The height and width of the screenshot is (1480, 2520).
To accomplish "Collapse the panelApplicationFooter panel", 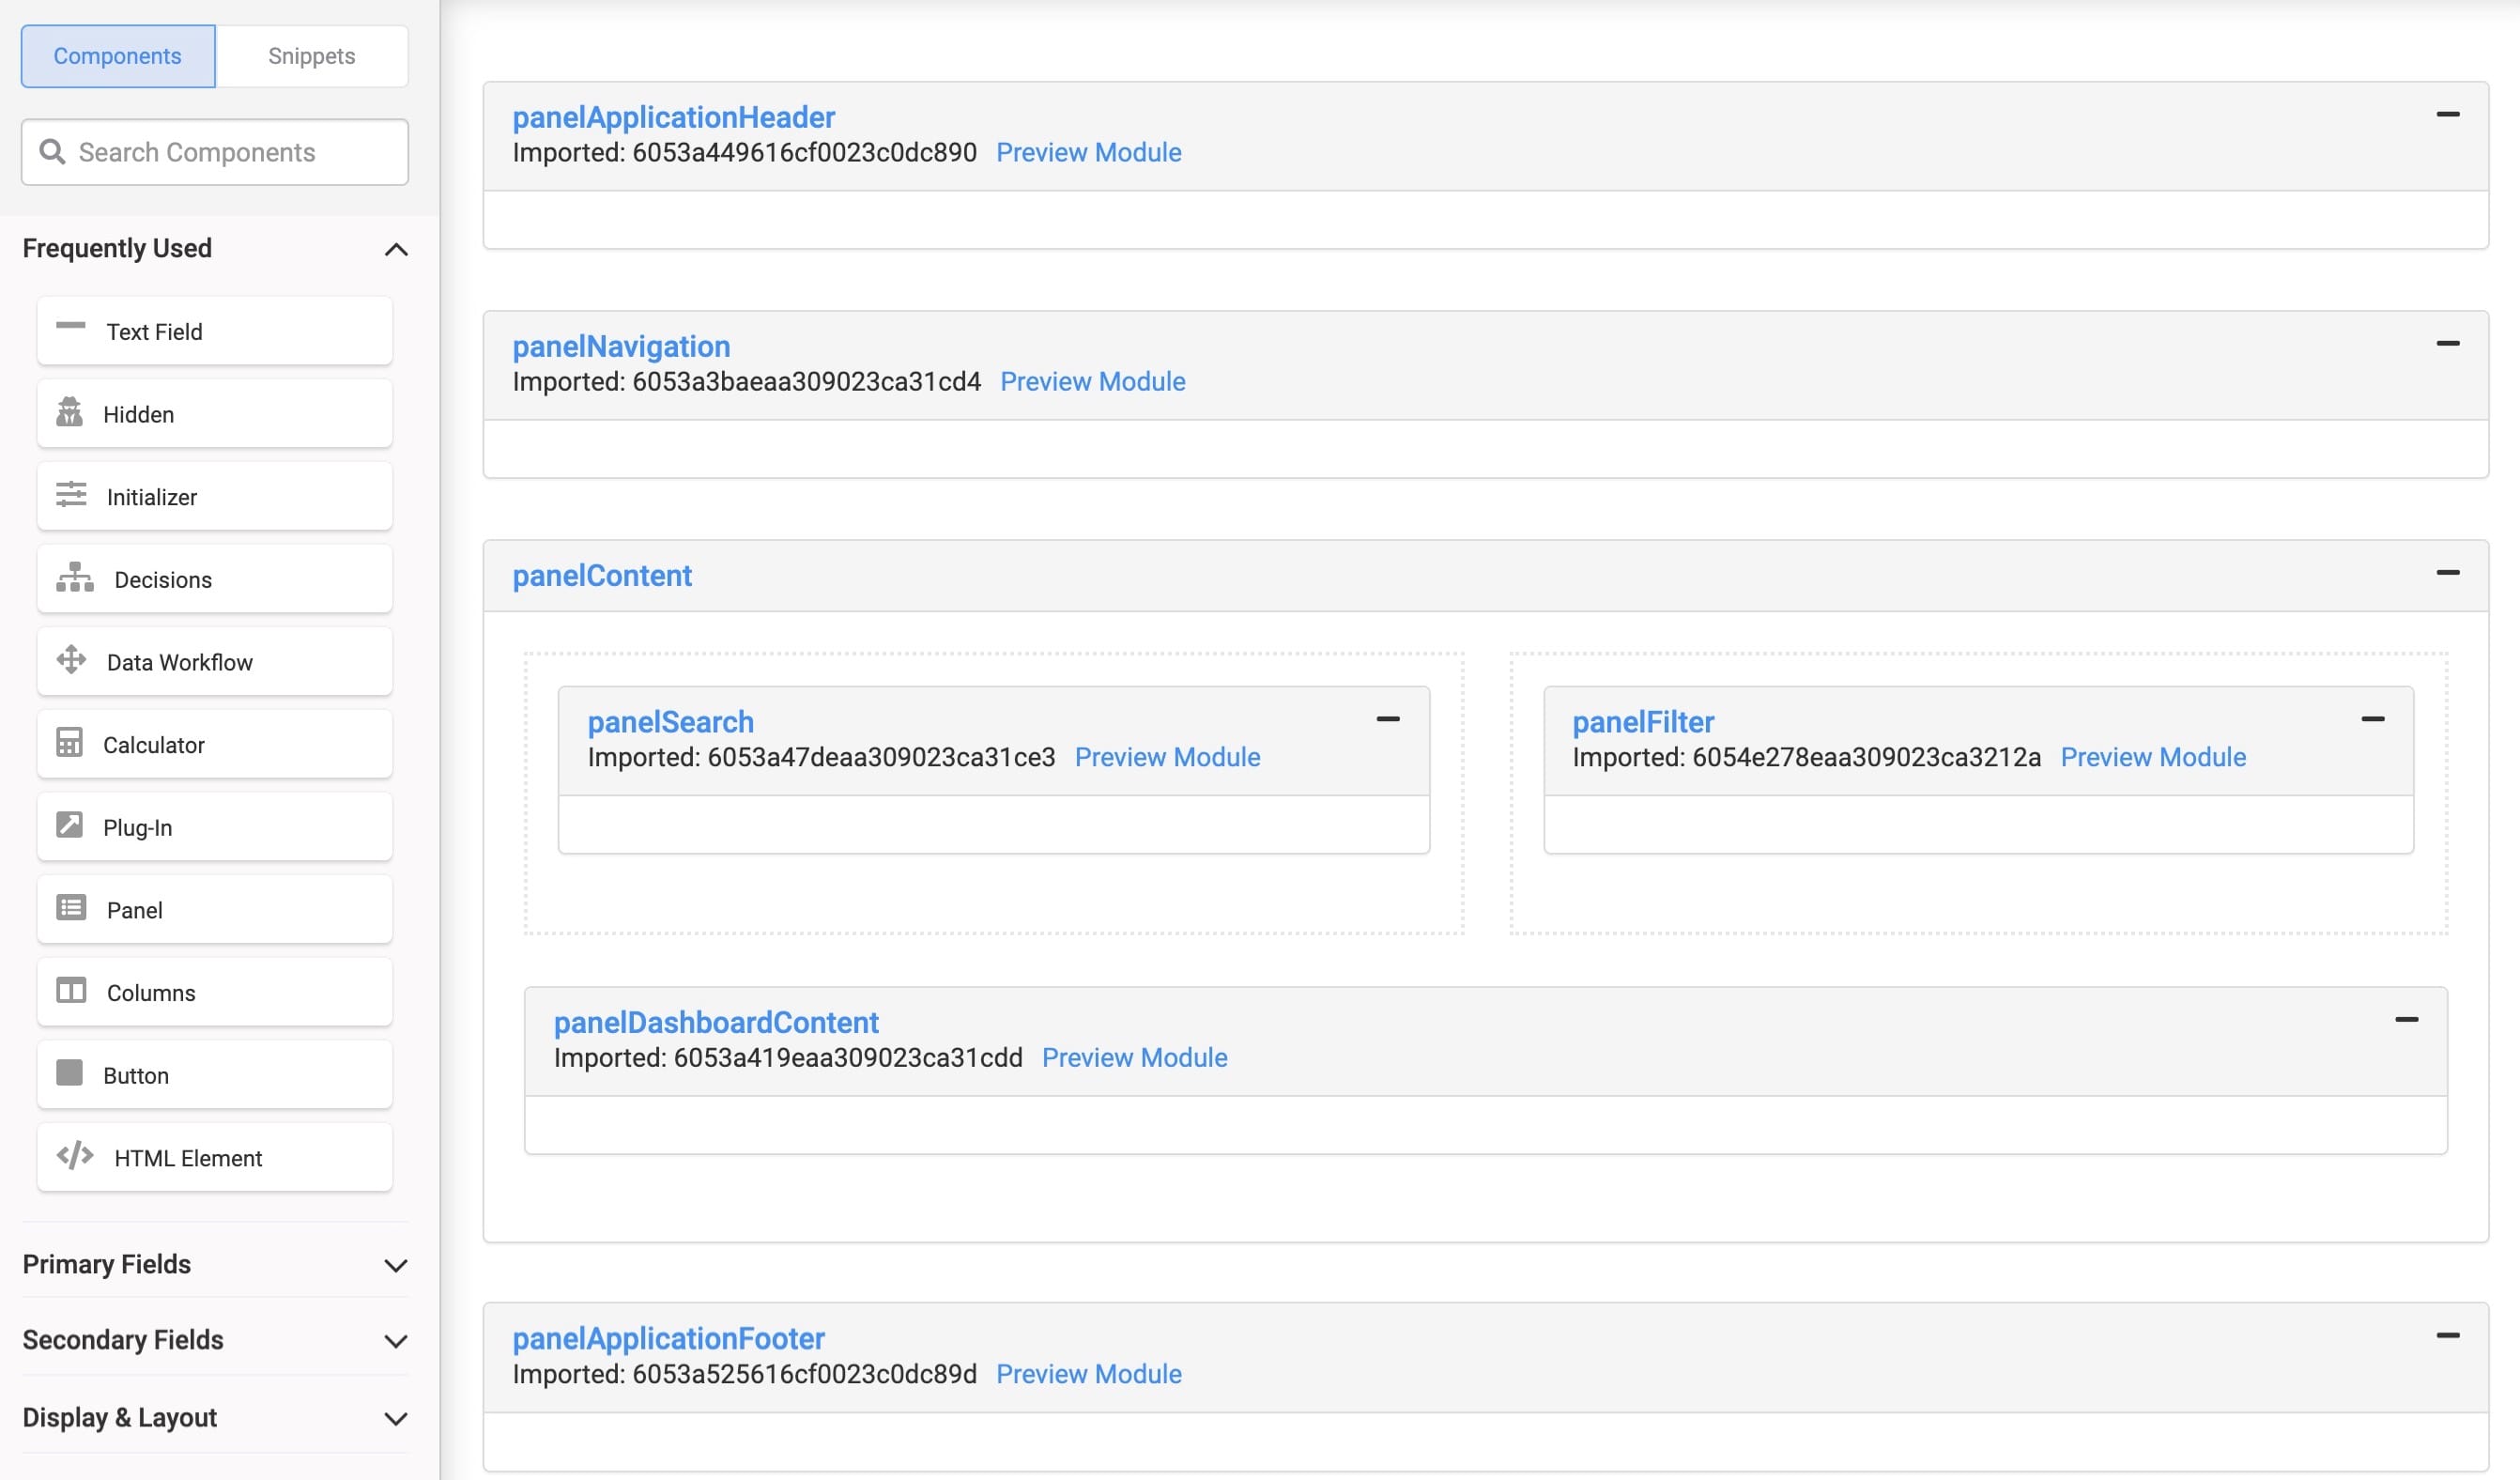I will pyautogui.click(x=2447, y=1337).
